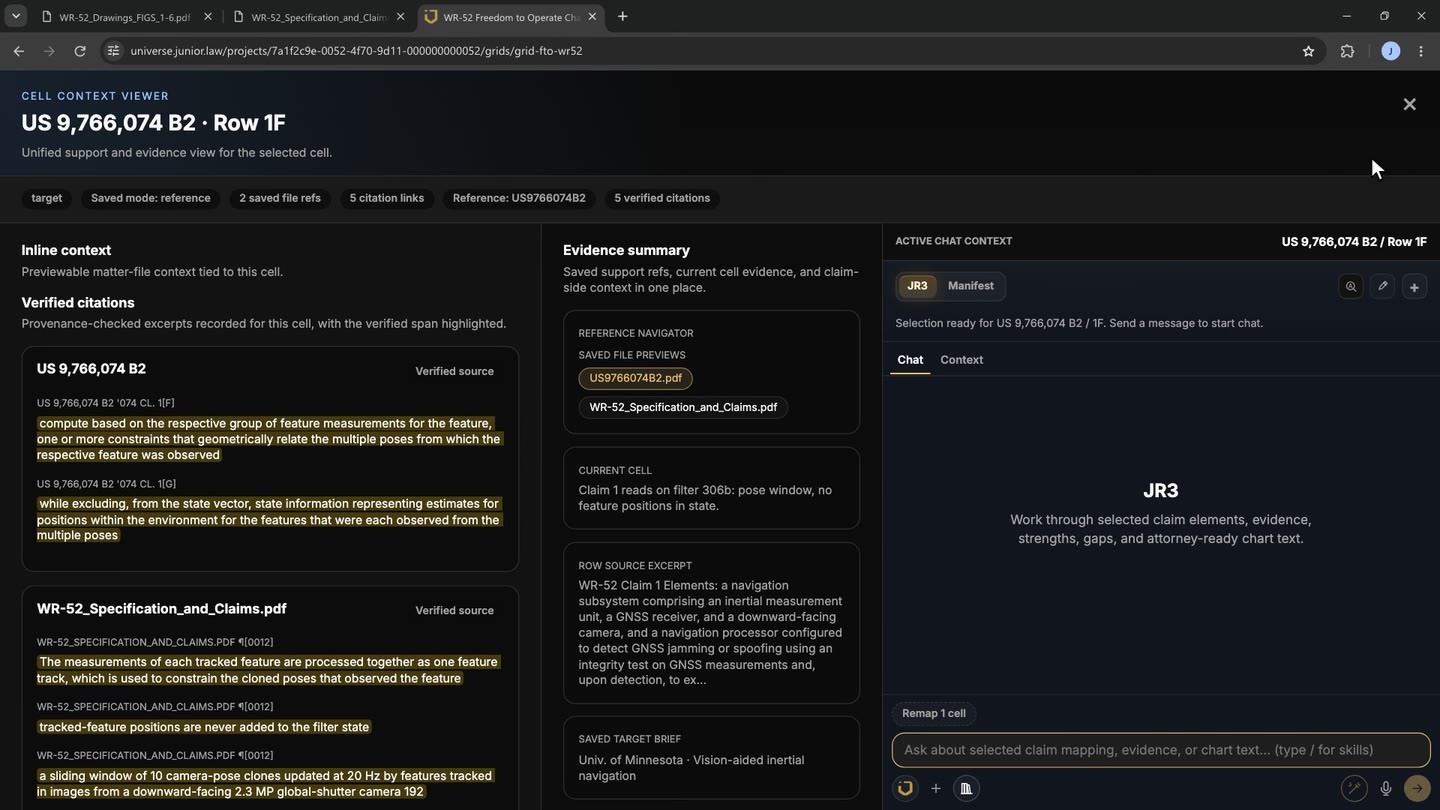
Task: Go back to the previous page
Action: pyautogui.click(x=19, y=51)
